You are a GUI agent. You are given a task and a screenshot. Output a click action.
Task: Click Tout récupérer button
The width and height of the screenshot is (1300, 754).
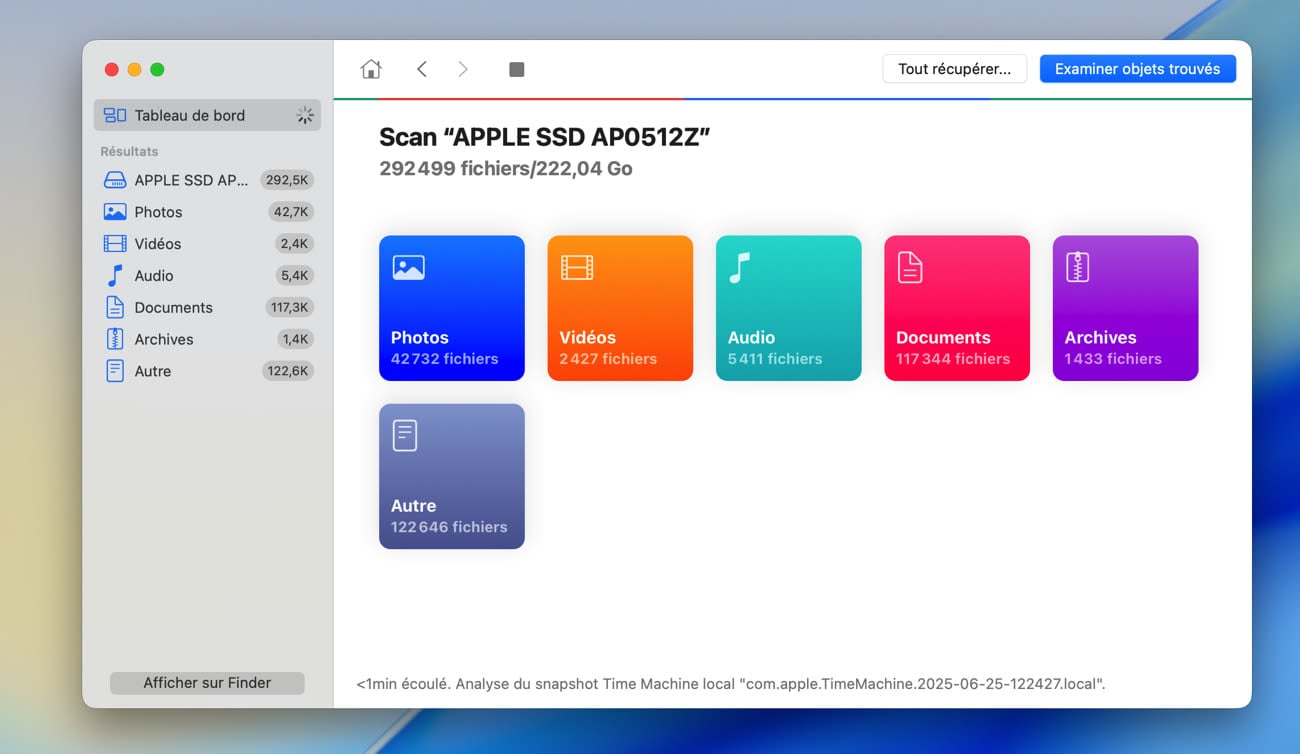pos(954,69)
